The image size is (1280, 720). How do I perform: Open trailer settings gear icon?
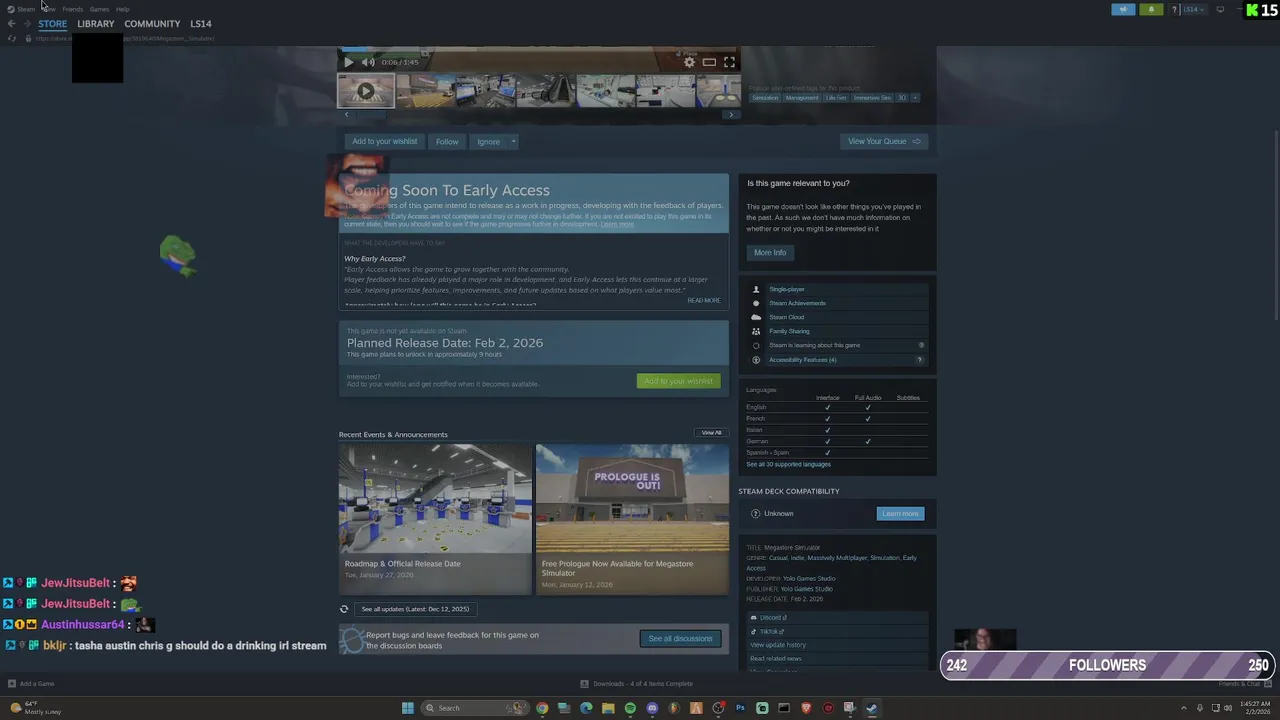click(x=689, y=62)
